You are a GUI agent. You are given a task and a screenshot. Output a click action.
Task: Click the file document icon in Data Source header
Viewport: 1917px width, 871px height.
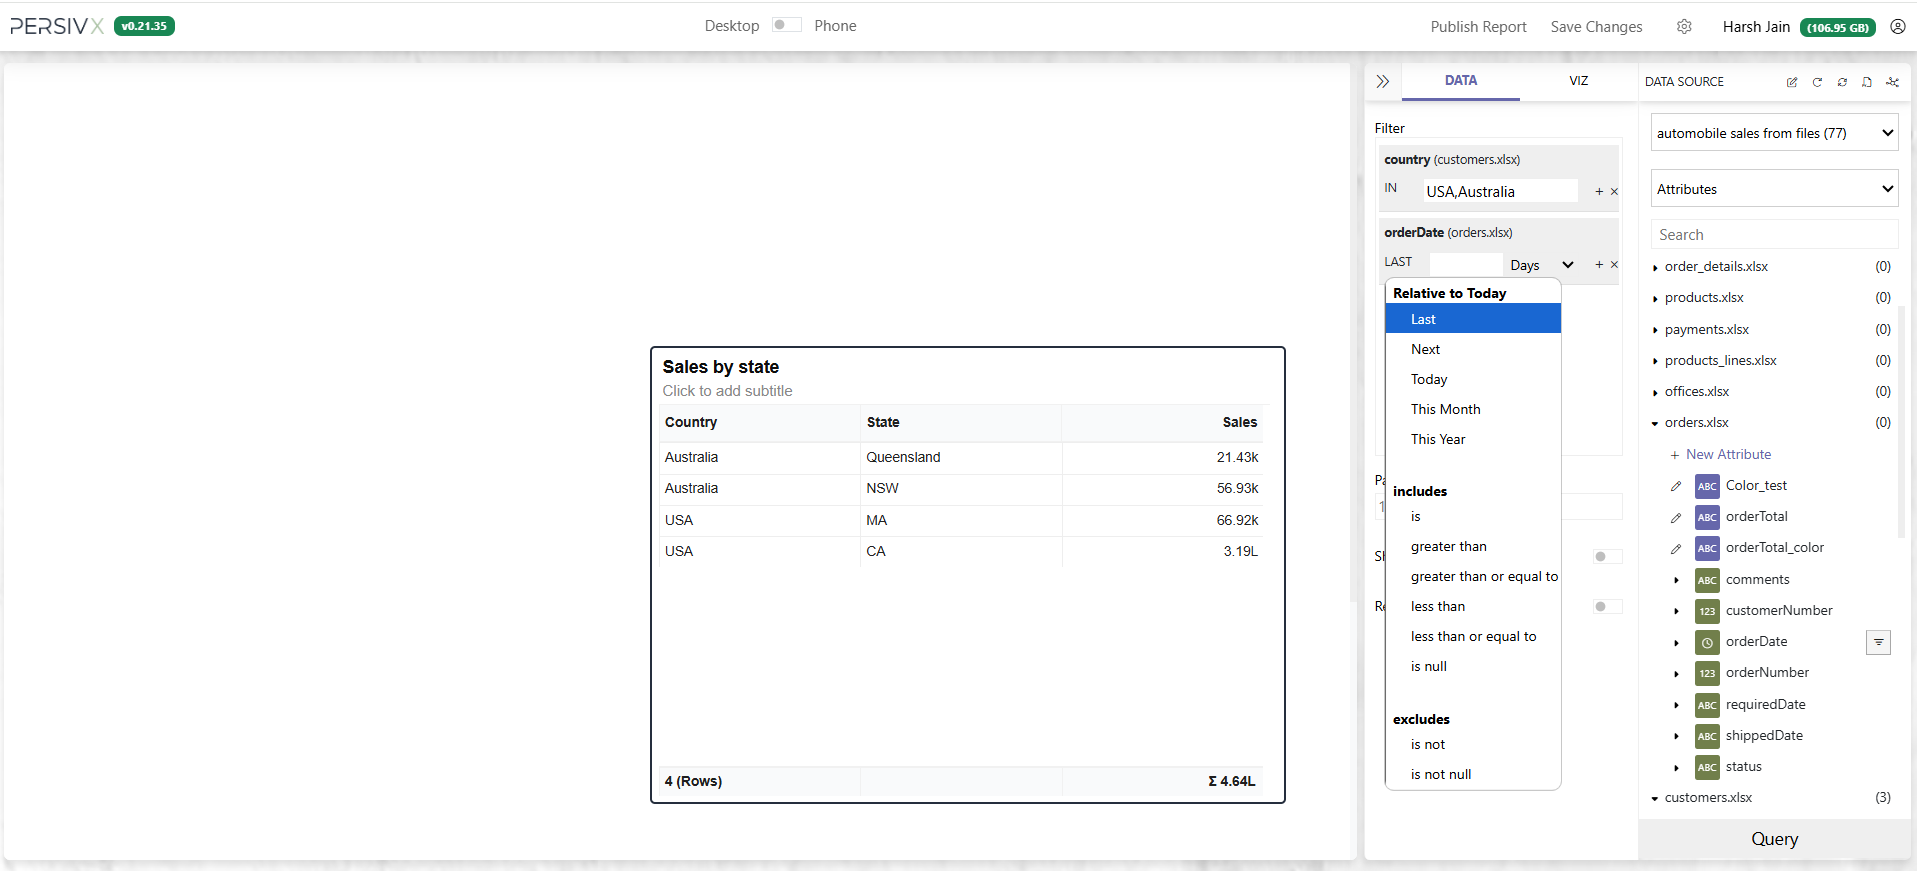pyautogui.click(x=1867, y=82)
